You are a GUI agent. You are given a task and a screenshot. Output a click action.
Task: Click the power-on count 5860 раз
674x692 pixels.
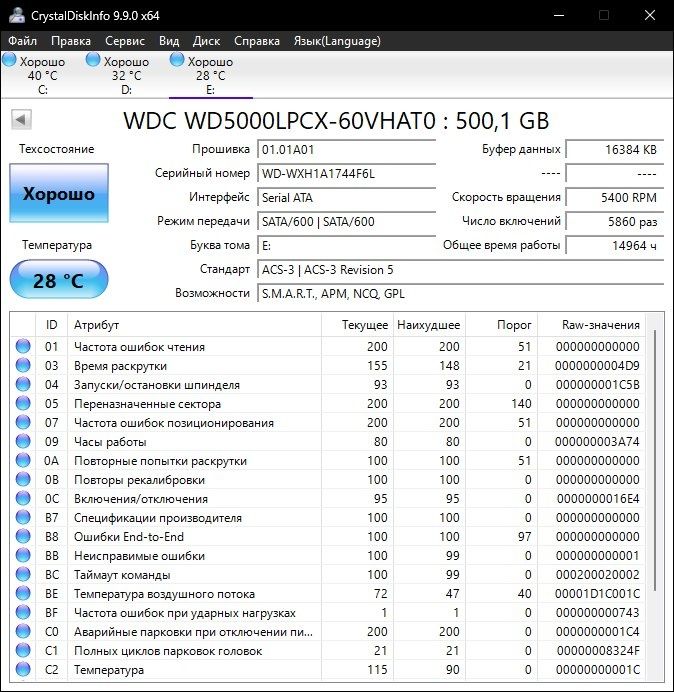[x=614, y=222]
